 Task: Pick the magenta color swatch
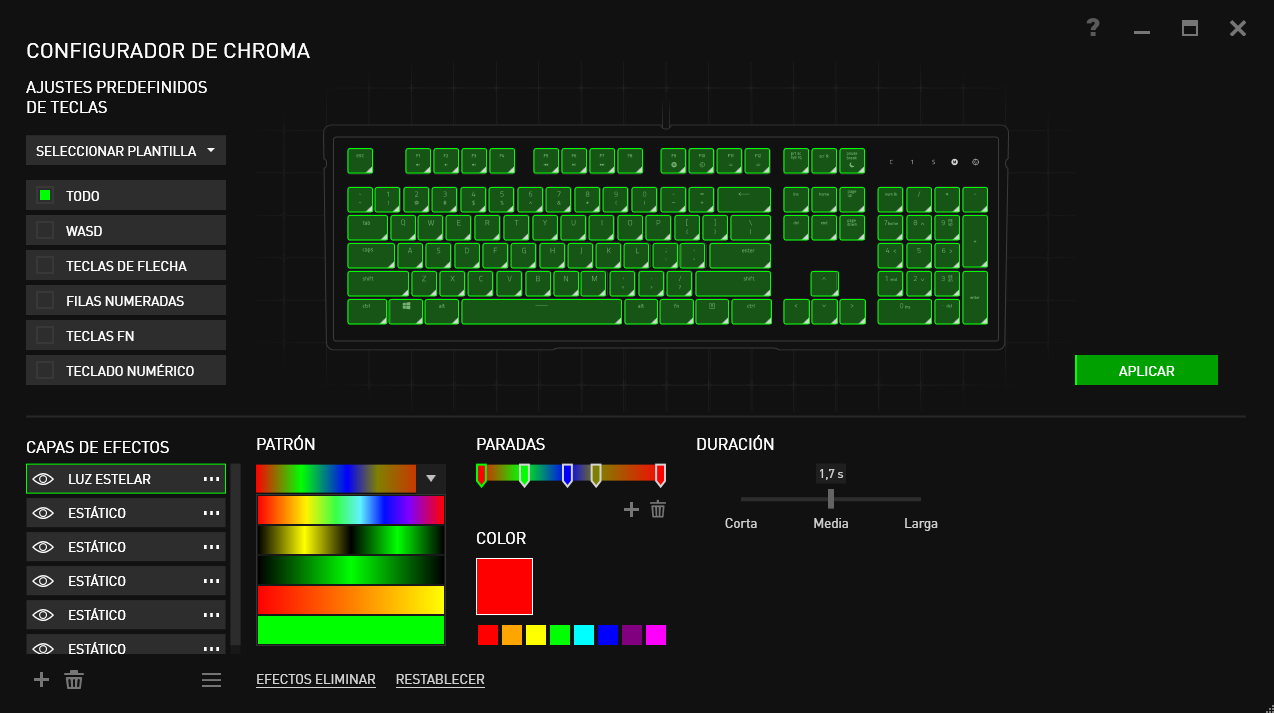(656, 635)
